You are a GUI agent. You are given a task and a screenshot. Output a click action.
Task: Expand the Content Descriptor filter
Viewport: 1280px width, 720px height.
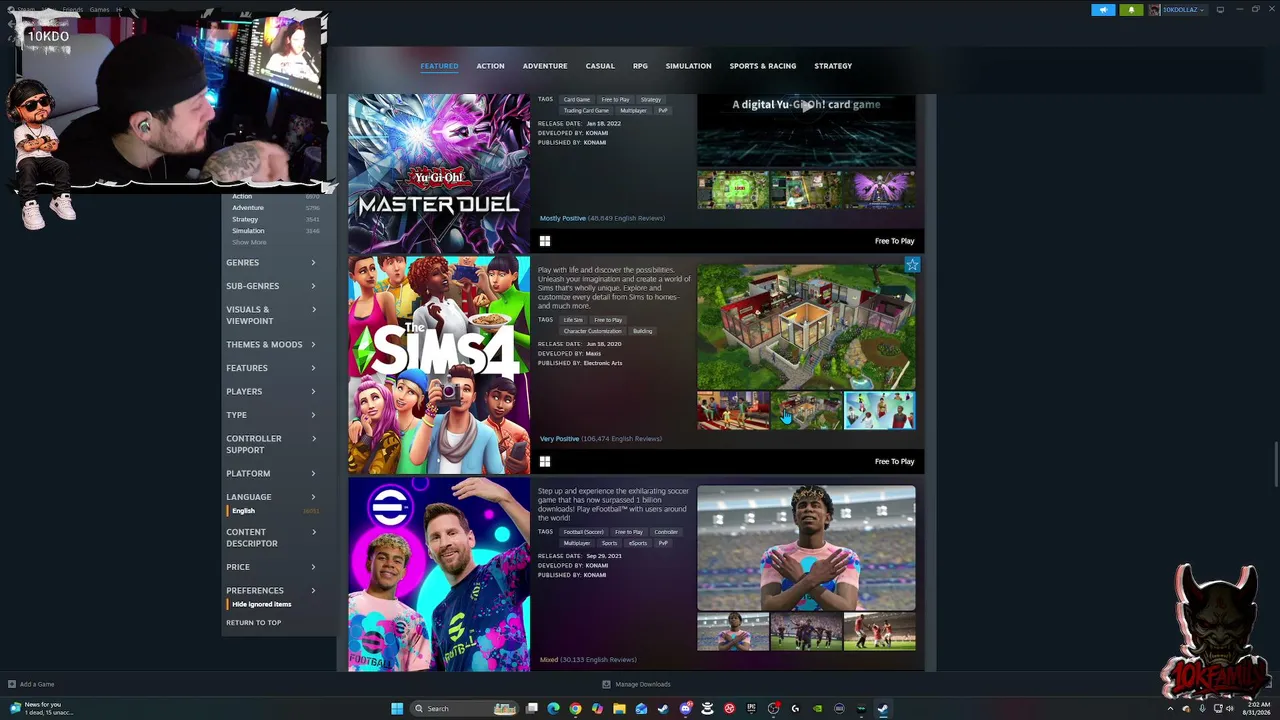(x=271, y=538)
